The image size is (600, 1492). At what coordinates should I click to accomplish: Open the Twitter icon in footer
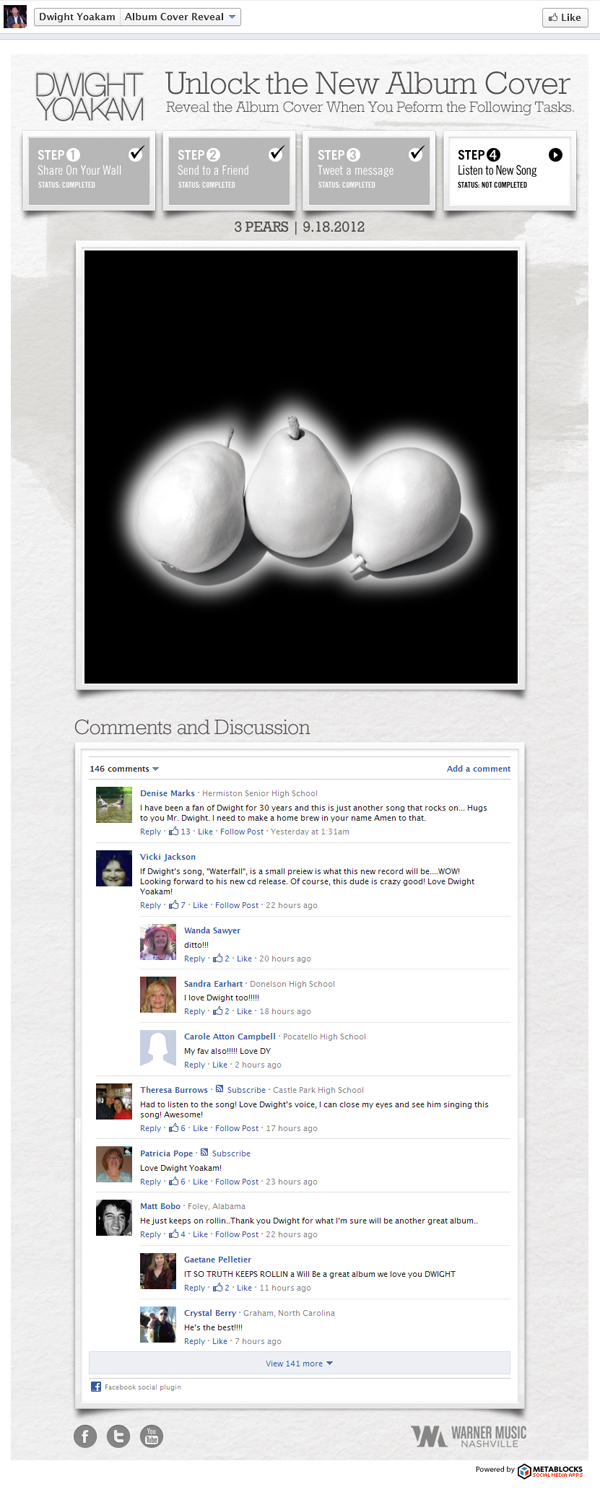click(118, 1436)
